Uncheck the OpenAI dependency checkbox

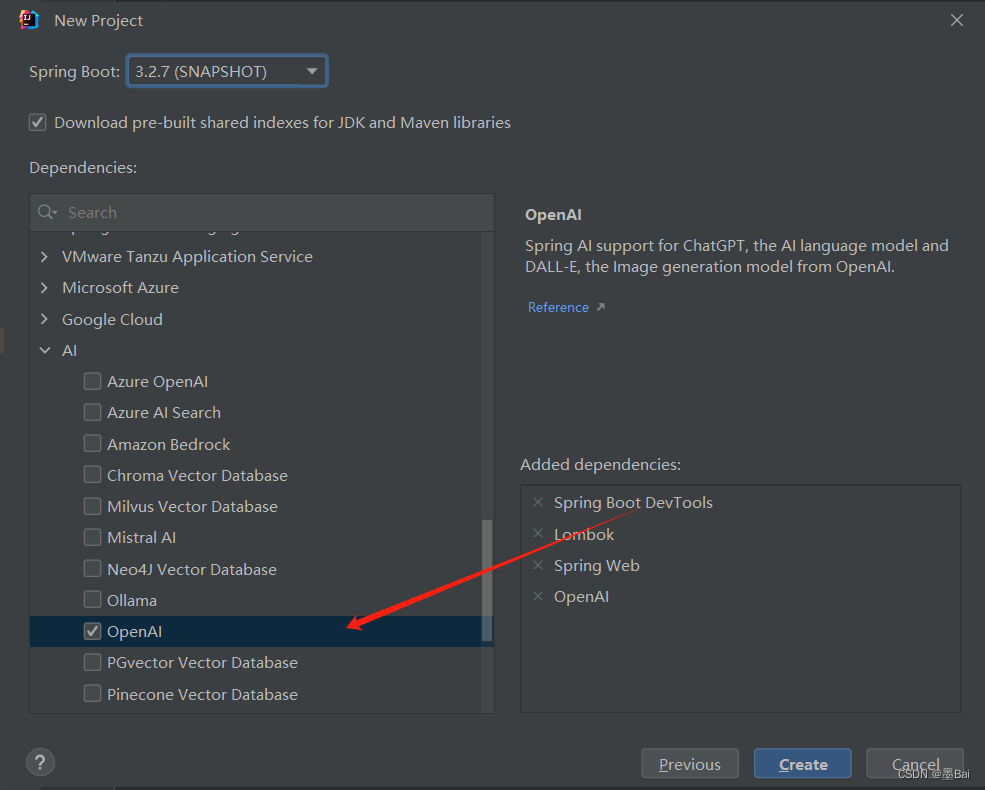tap(92, 631)
